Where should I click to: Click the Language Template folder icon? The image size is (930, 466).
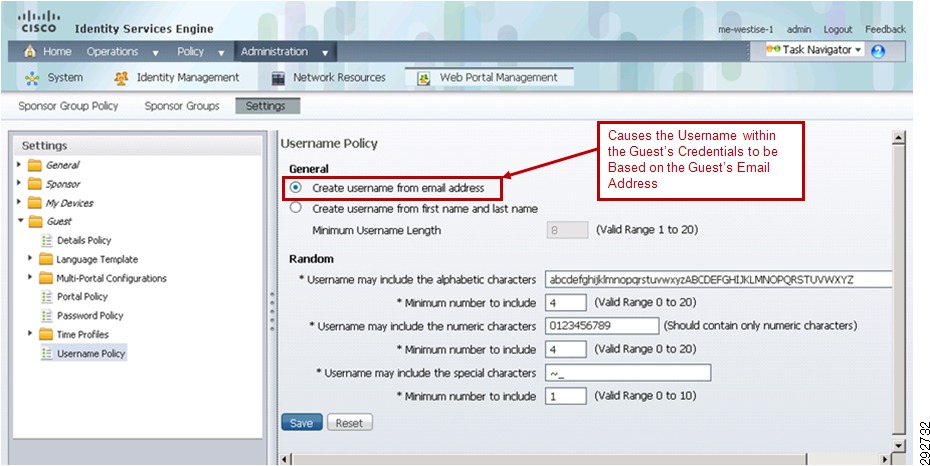tap(46, 259)
